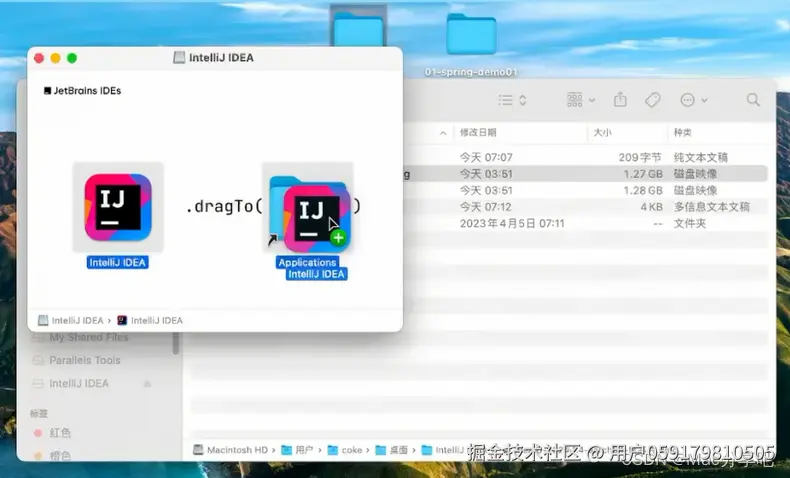The image size is (790, 478).
Task: Toggle the name column sort direction arrow
Action: click(443, 133)
